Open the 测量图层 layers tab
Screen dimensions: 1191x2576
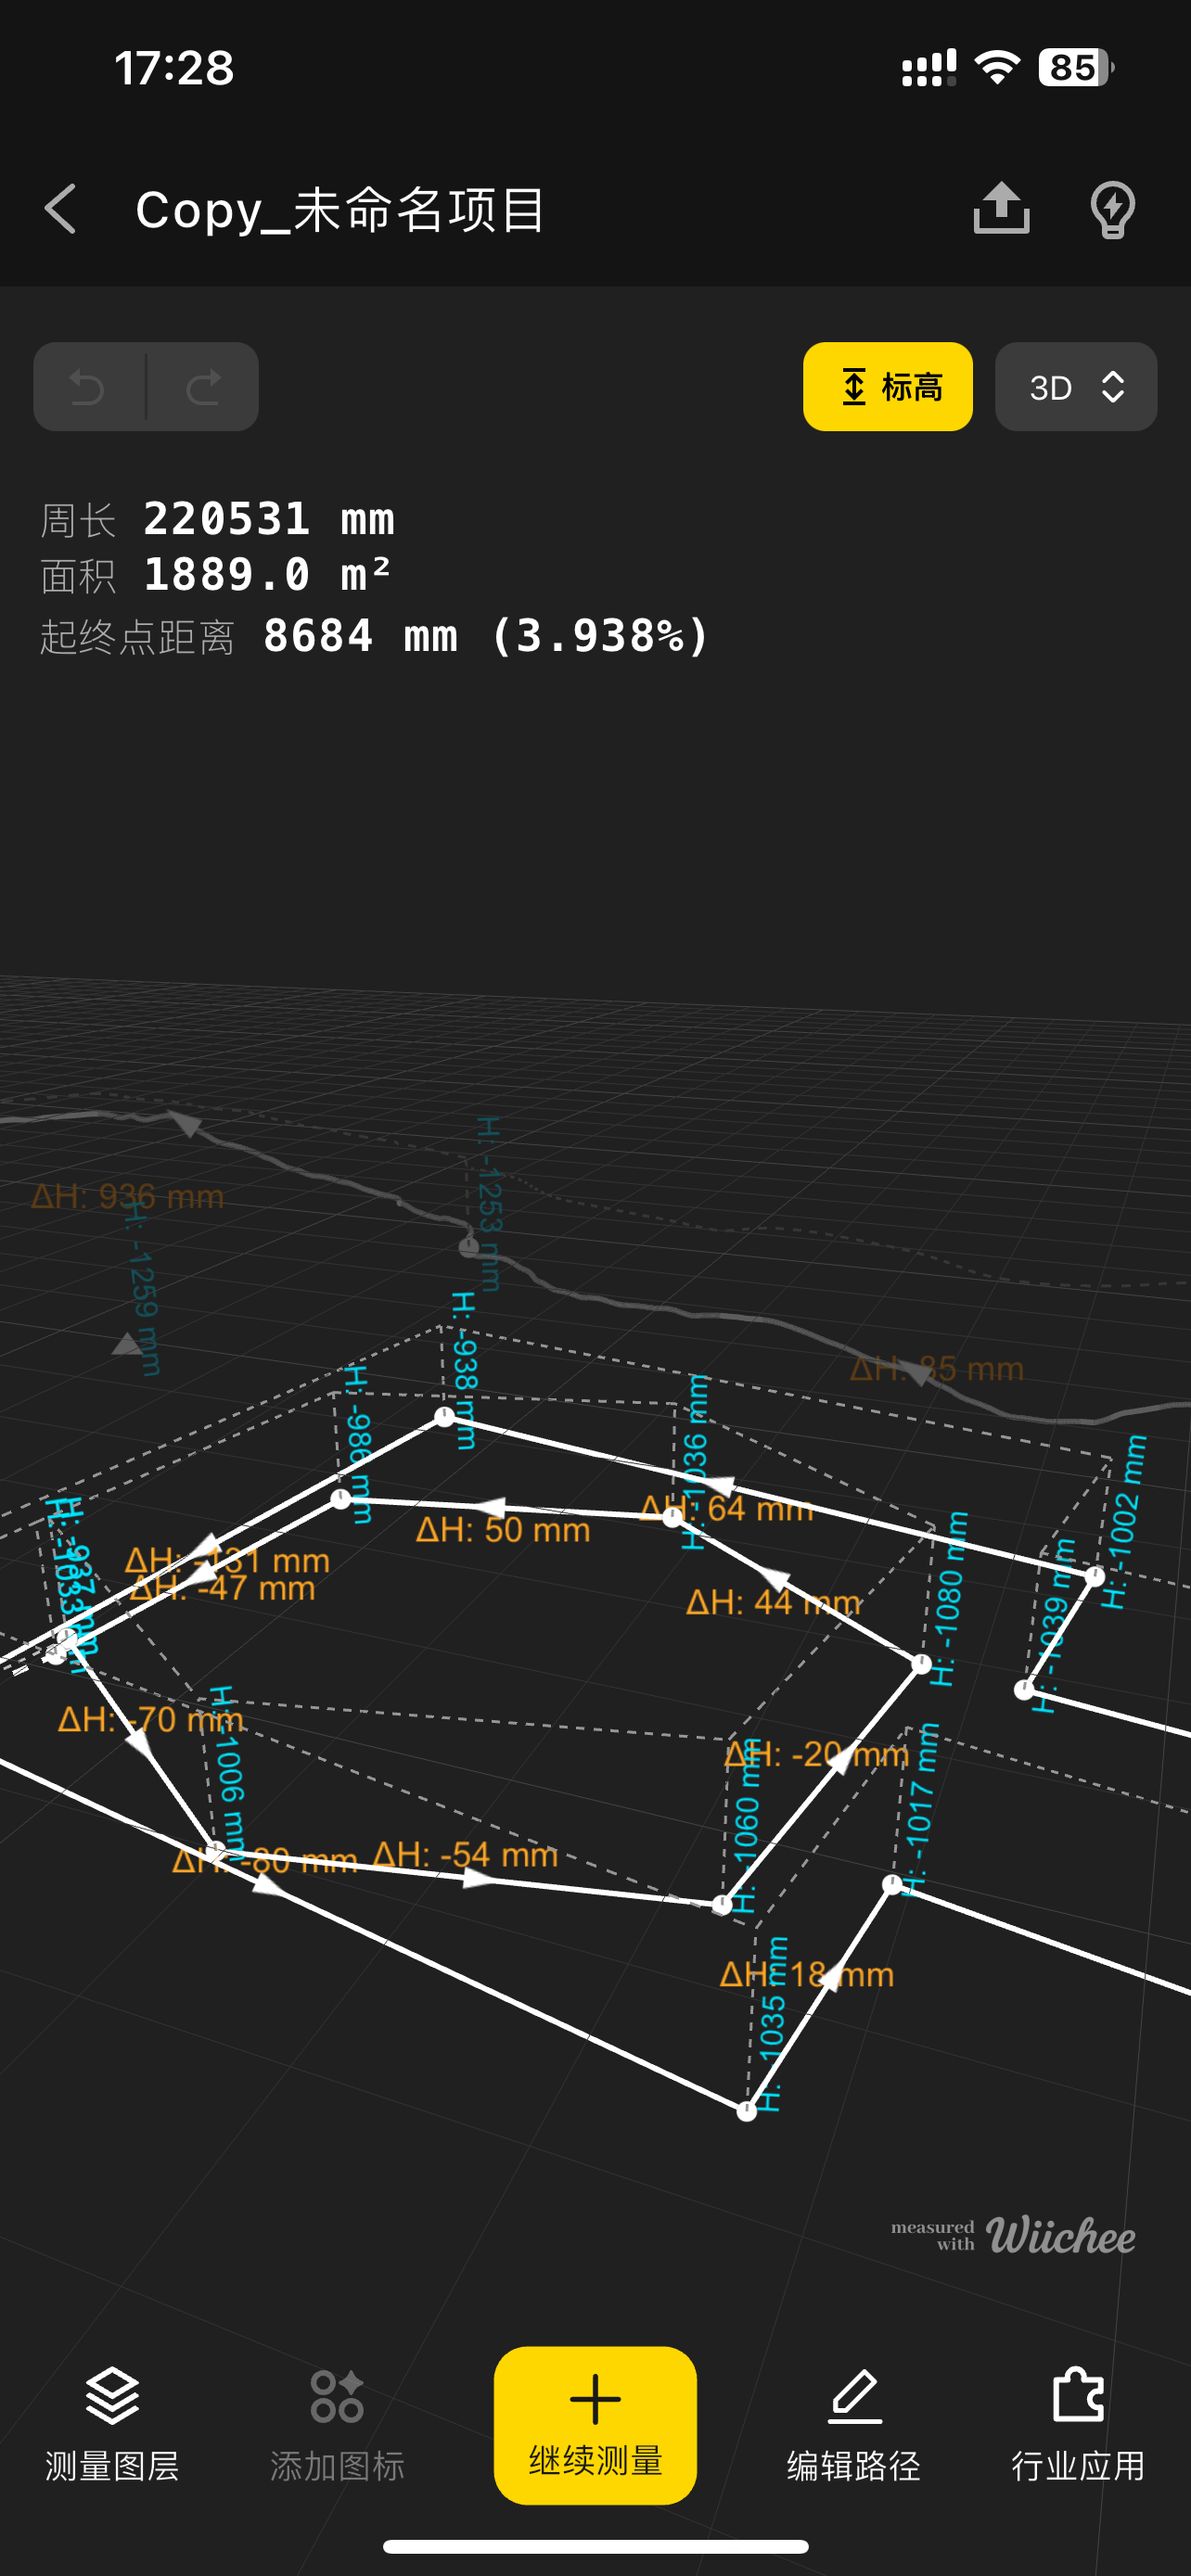pyautogui.click(x=112, y=2425)
